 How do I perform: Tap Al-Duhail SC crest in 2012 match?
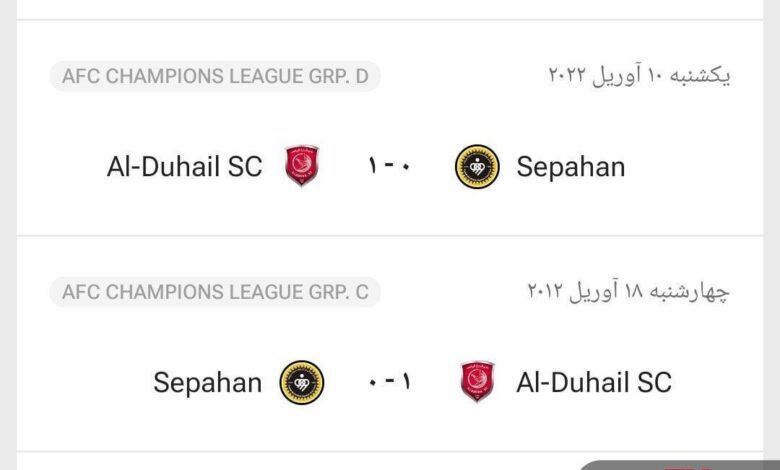click(477, 382)
